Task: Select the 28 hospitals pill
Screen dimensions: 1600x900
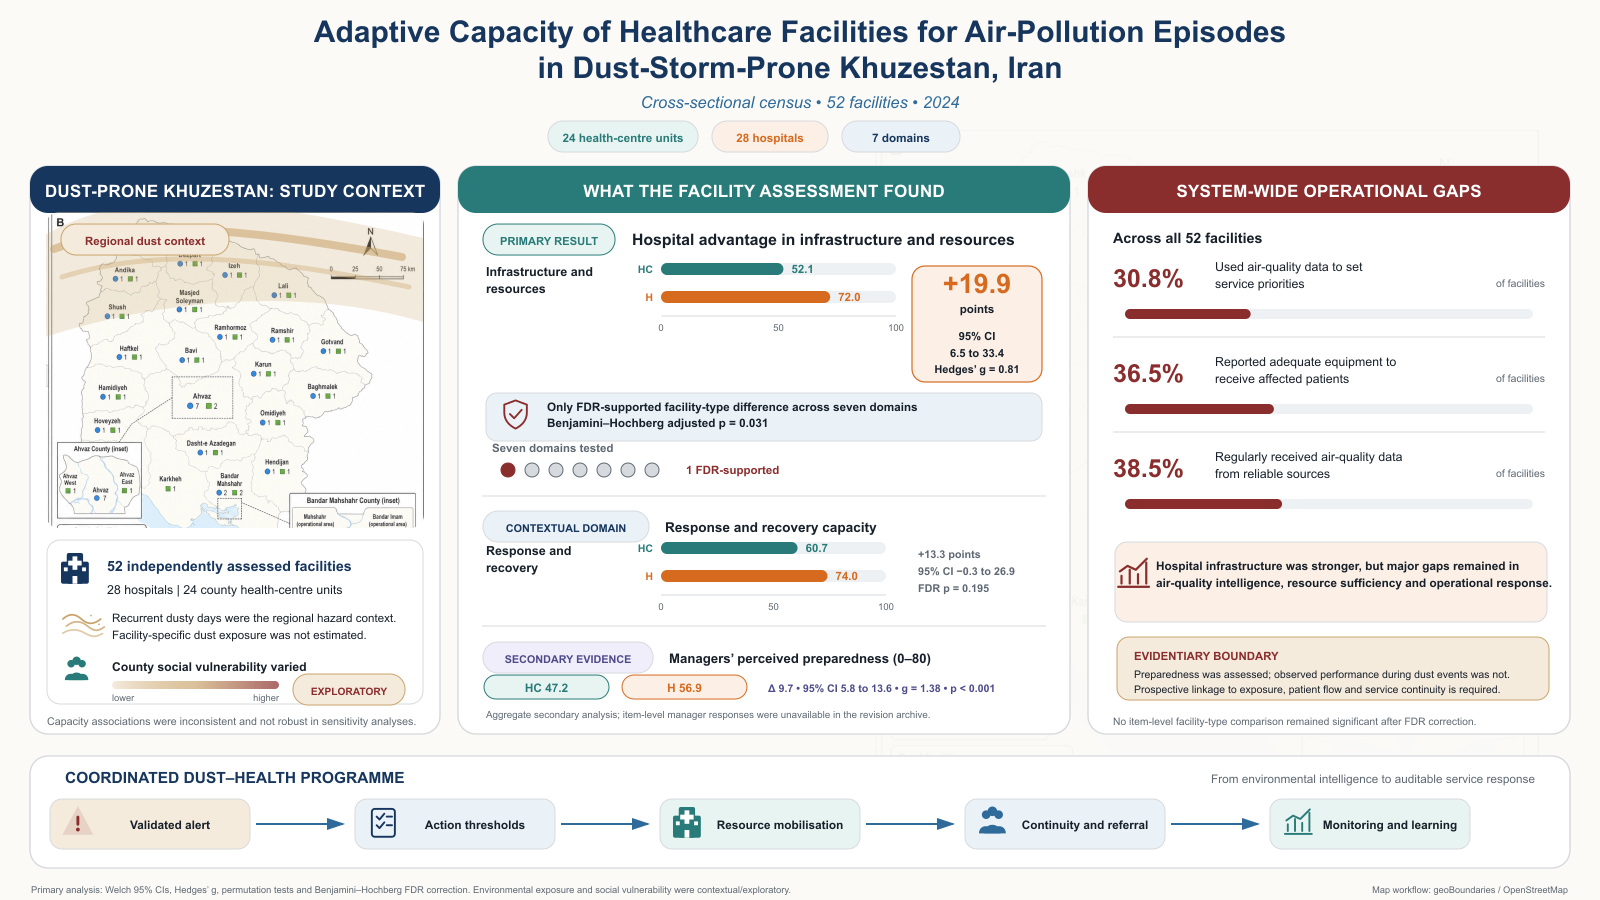Action: coord(770,138)
